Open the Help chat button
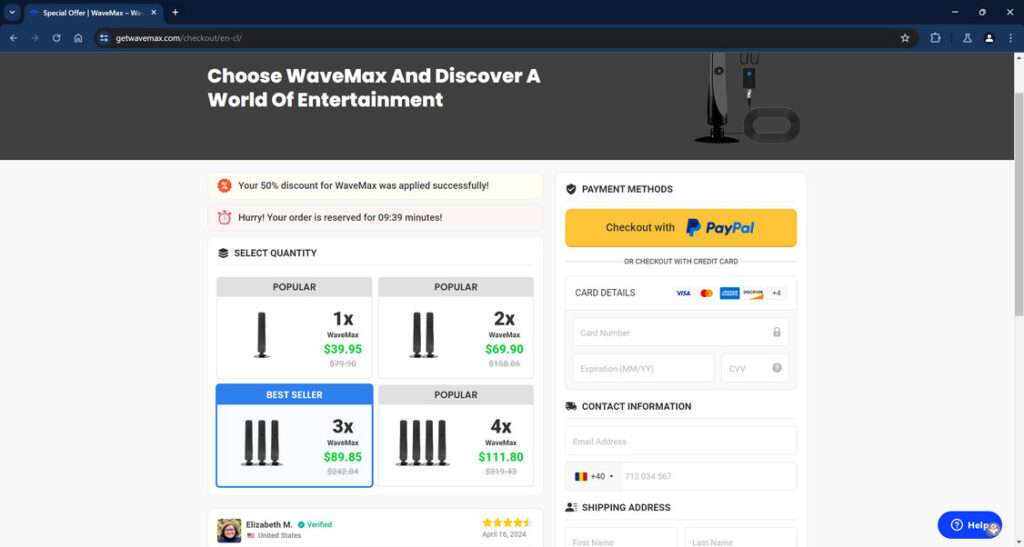Screen dimensions: 1024x547 point(969,525)
